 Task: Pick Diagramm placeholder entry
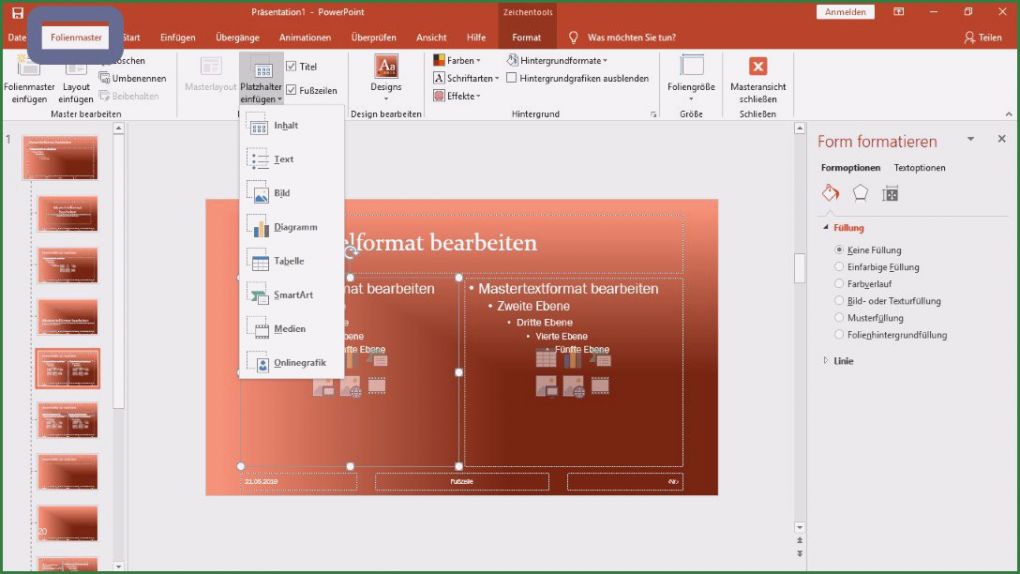click(291, 227)
